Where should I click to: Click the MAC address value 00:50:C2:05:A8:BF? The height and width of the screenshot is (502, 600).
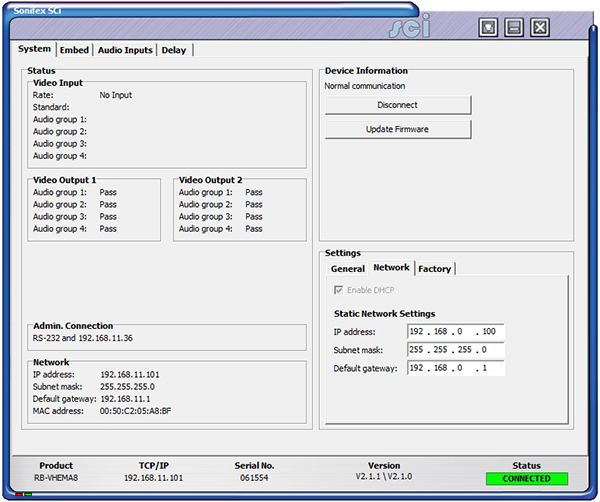tap(135, 411)
